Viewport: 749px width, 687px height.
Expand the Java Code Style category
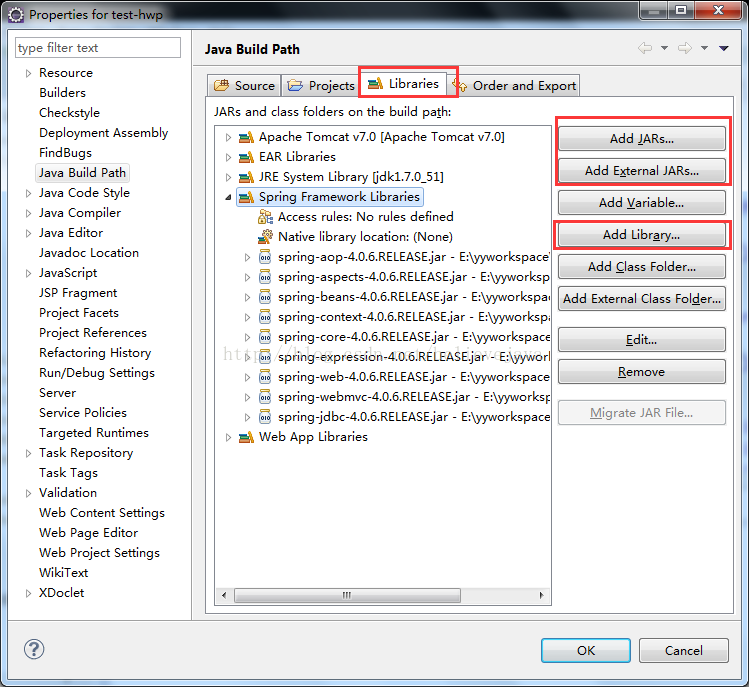28,193
